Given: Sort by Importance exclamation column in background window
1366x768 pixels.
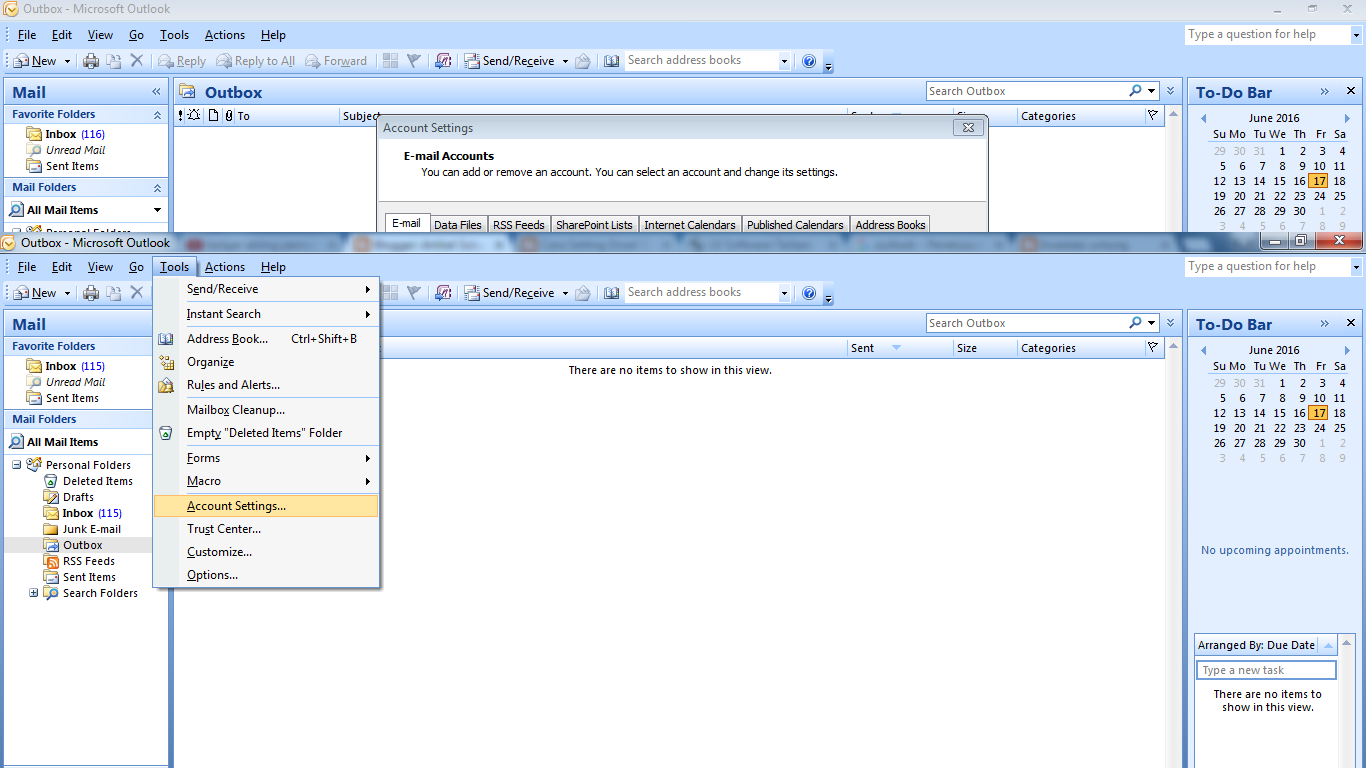Looking at the screenshot, I should [181, 116].
